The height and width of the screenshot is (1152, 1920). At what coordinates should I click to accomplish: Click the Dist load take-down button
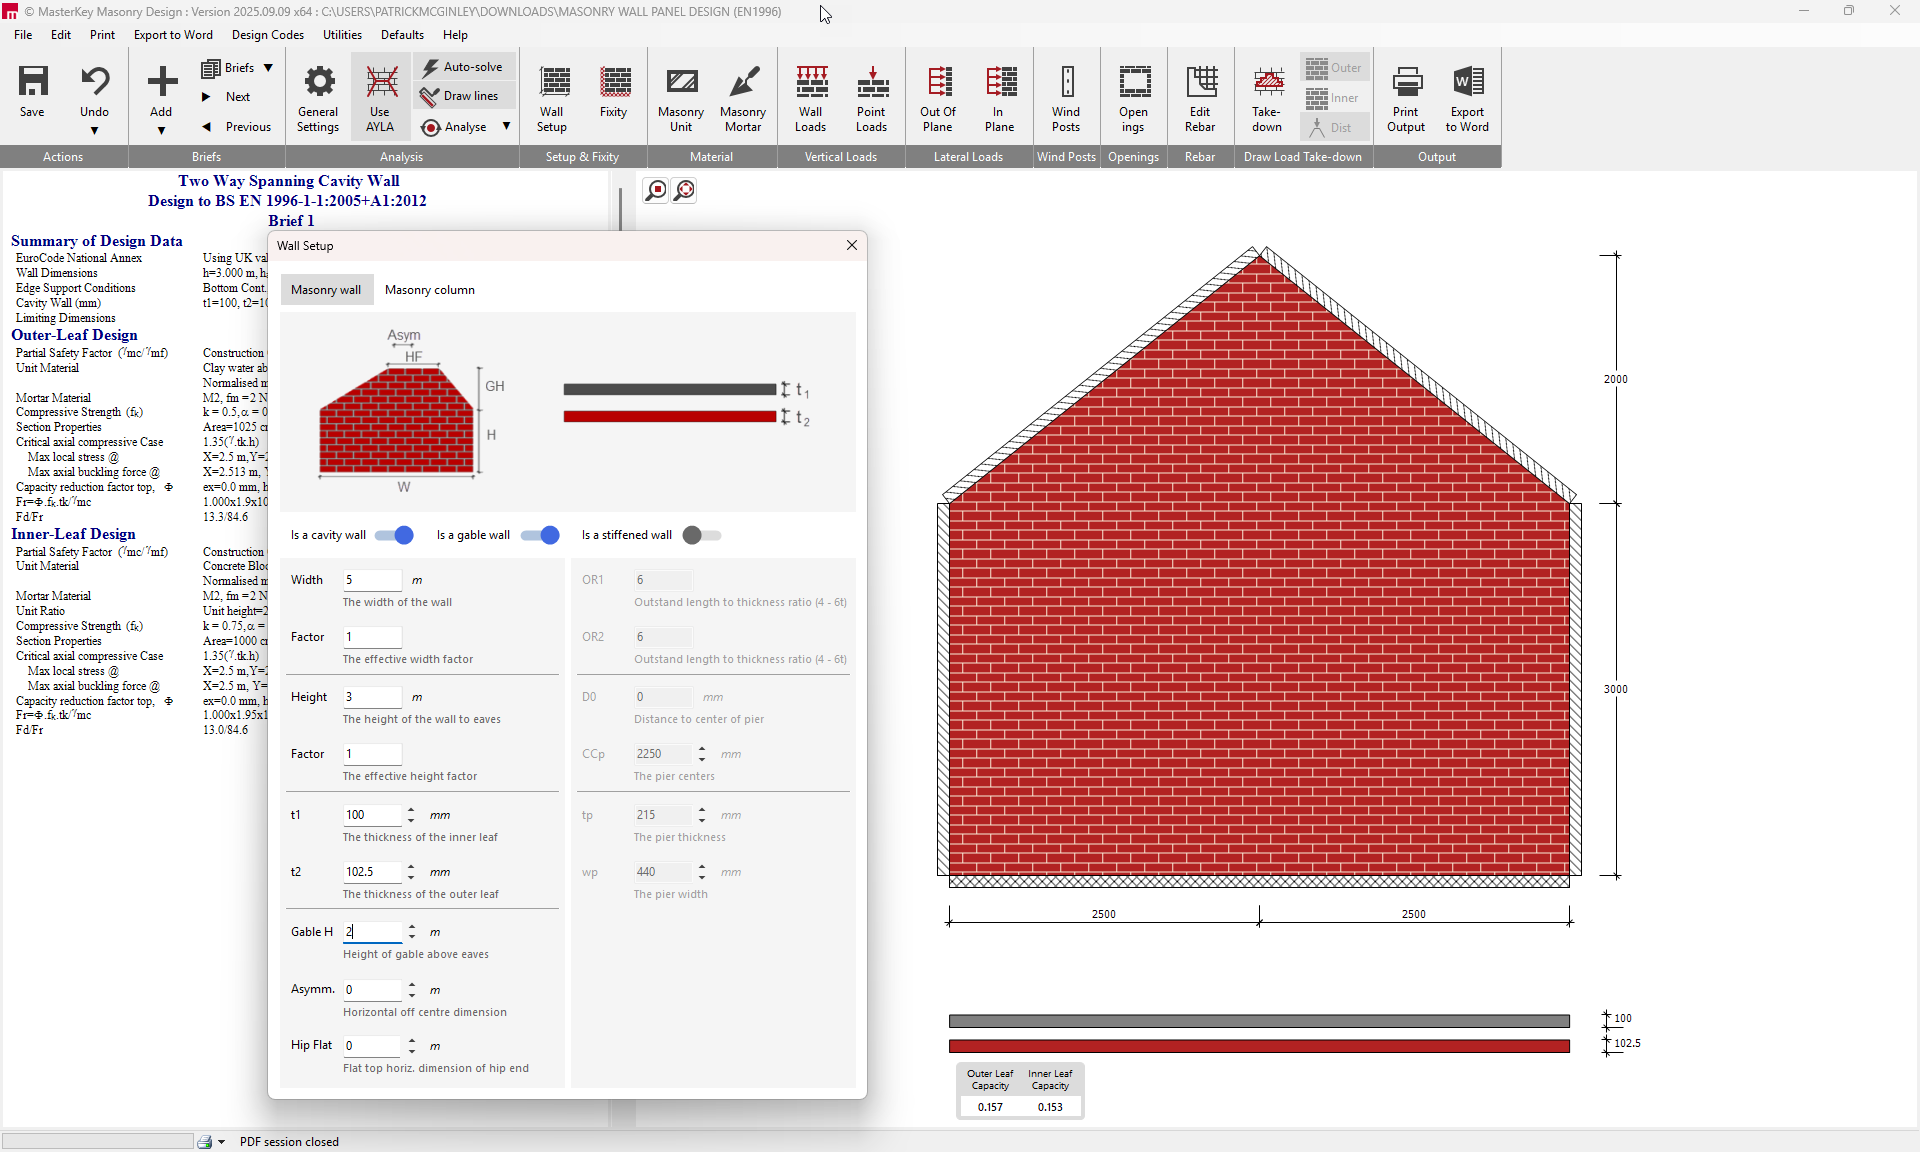pyautogui.click(x=1333, y=127)
